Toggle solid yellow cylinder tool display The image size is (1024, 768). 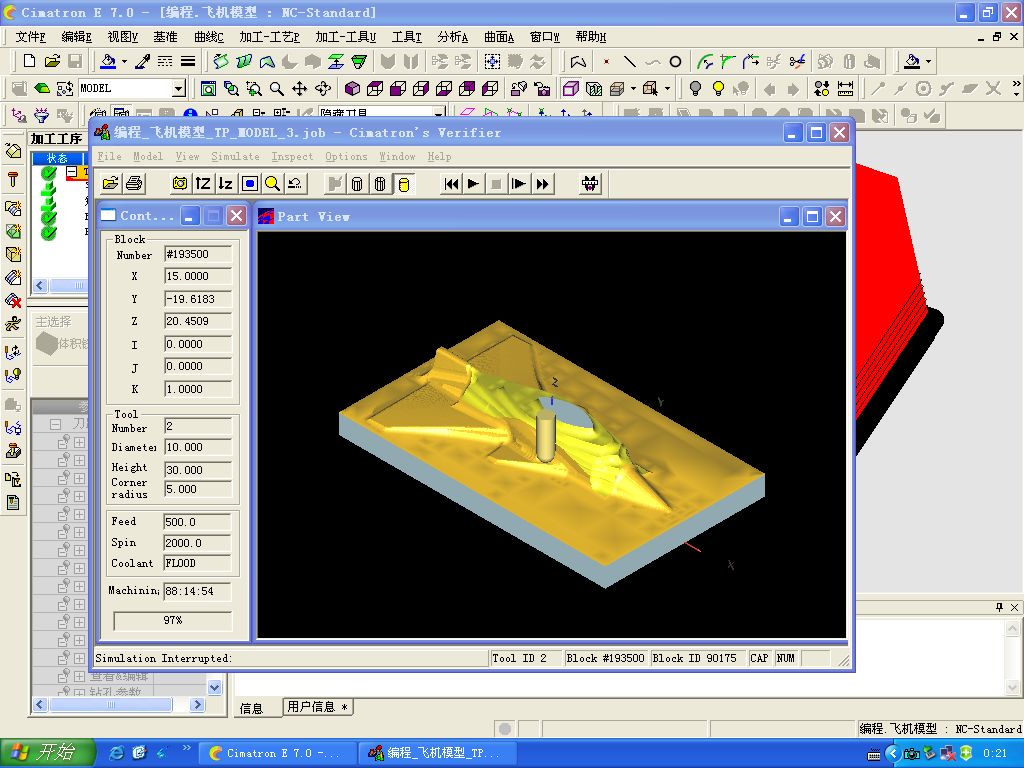[404, 184]
